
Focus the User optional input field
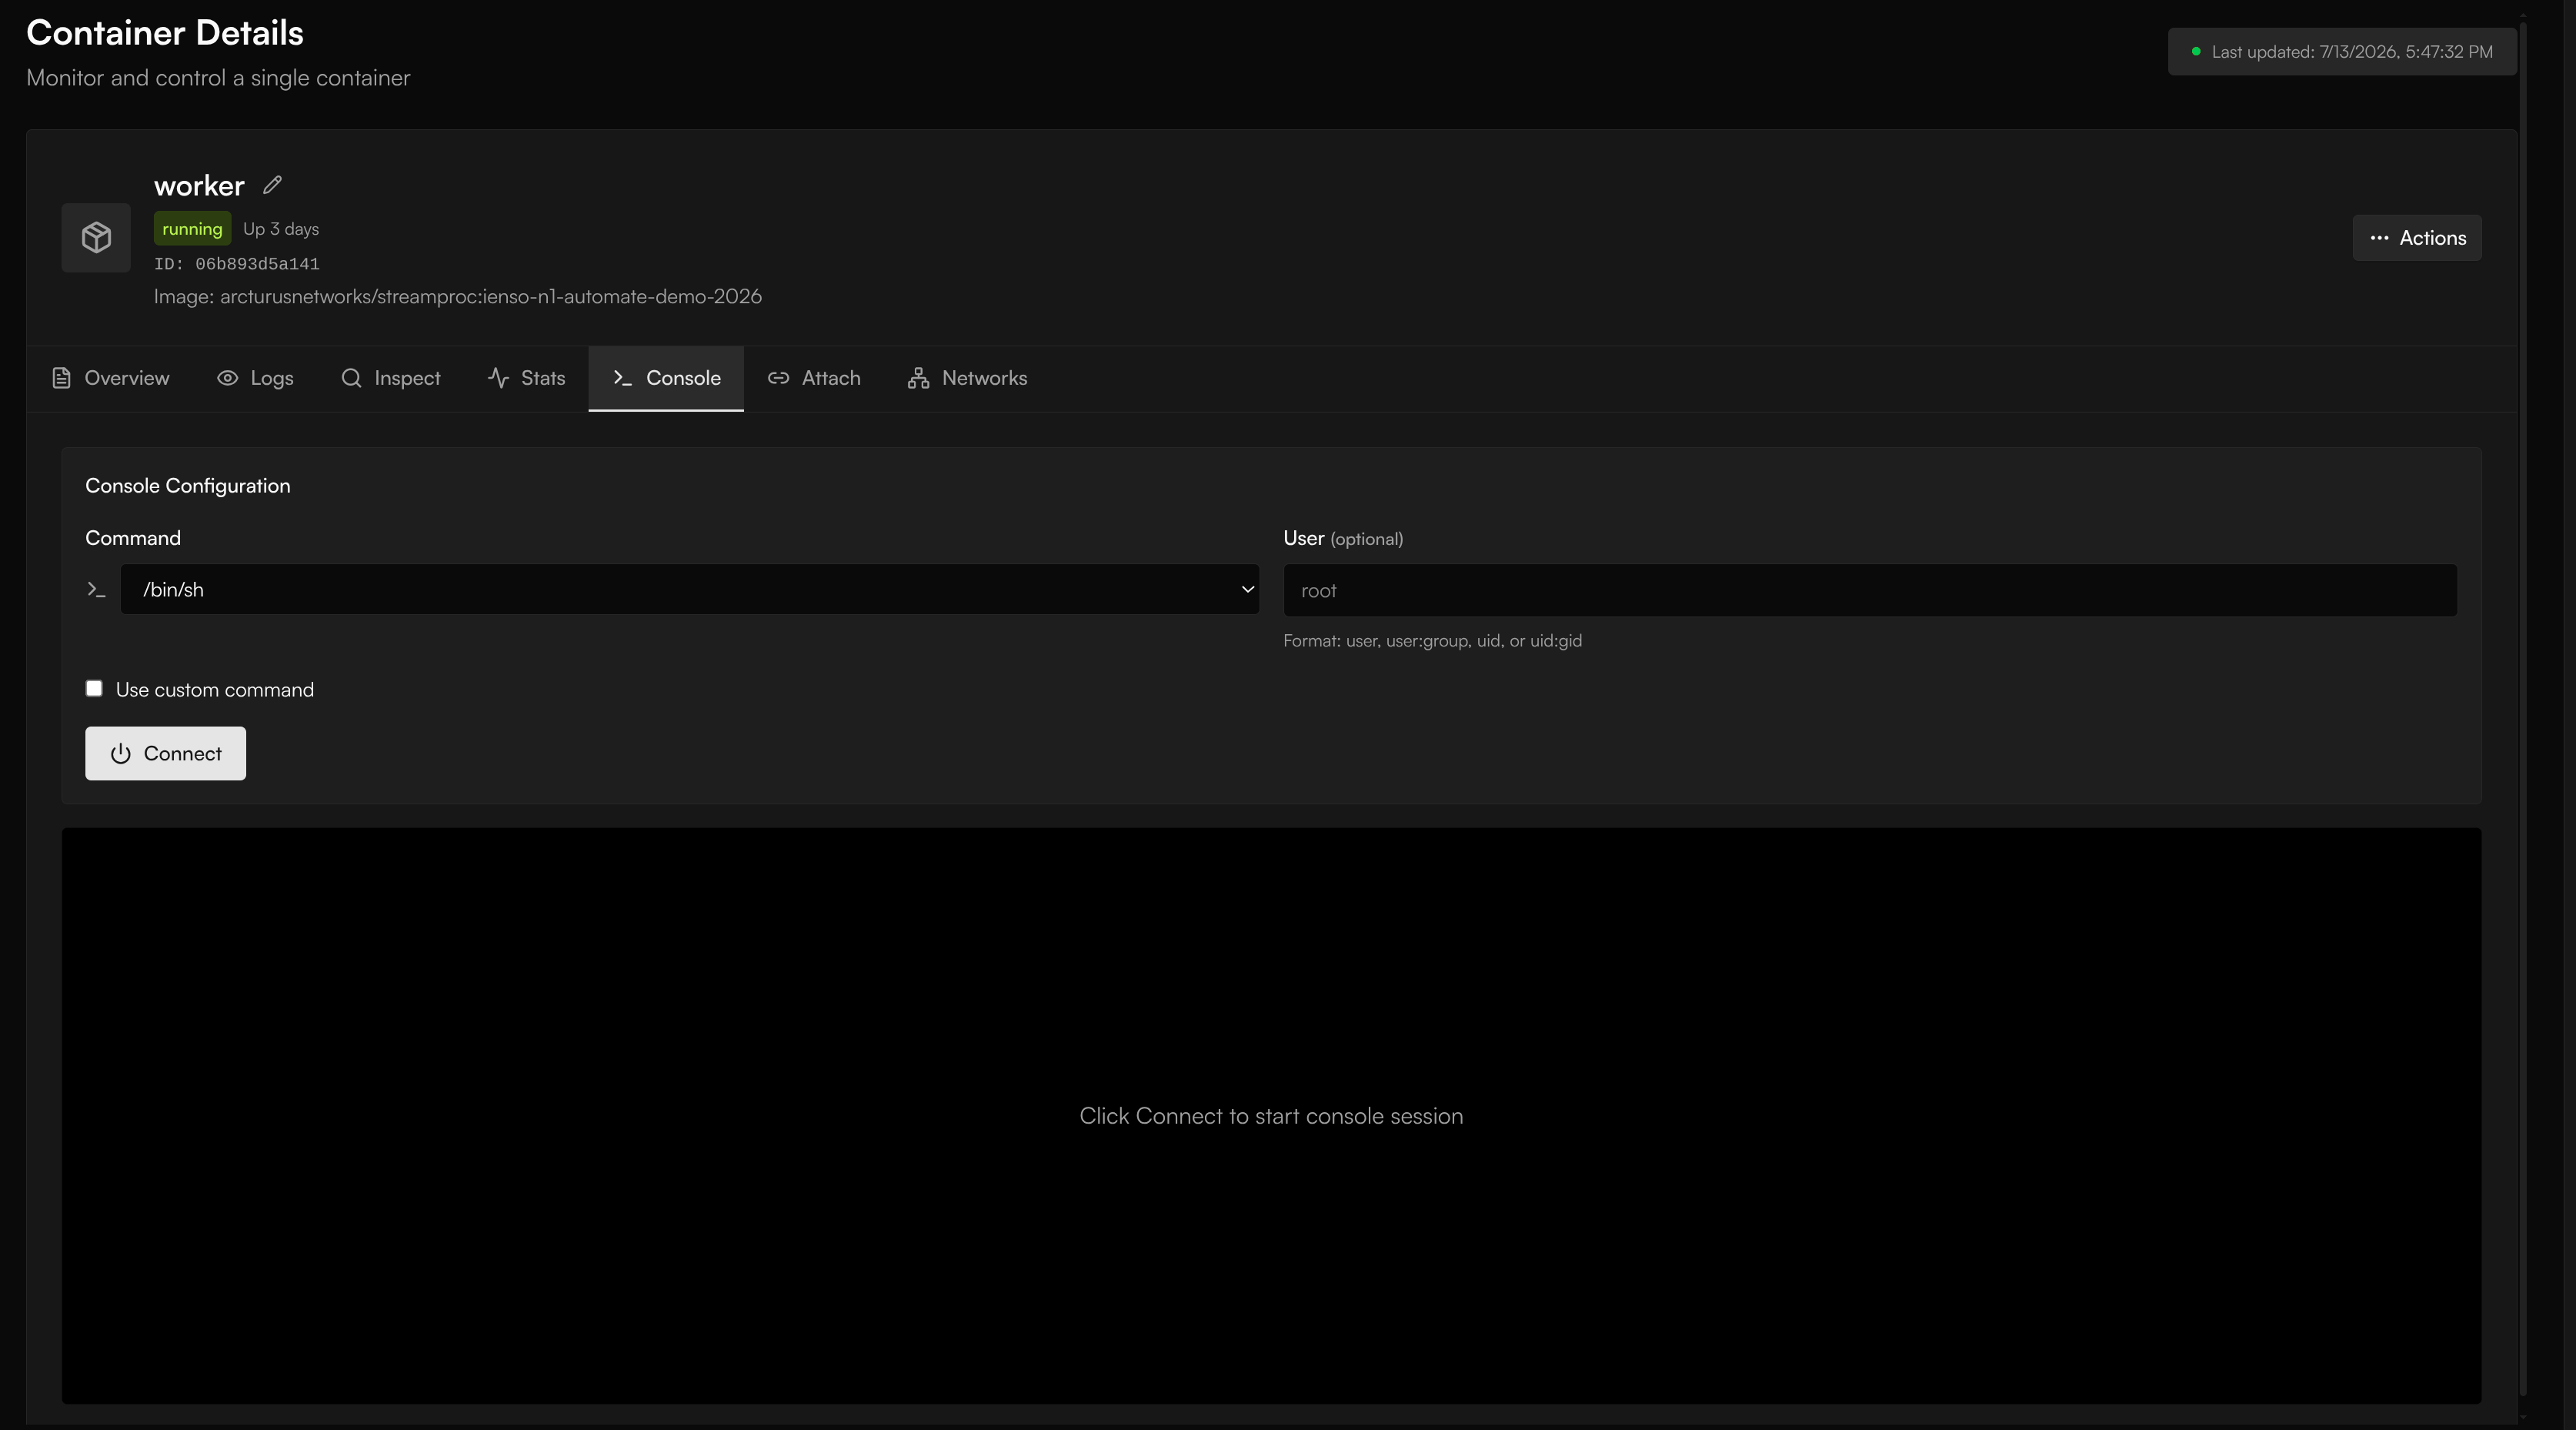point(1870,591)
